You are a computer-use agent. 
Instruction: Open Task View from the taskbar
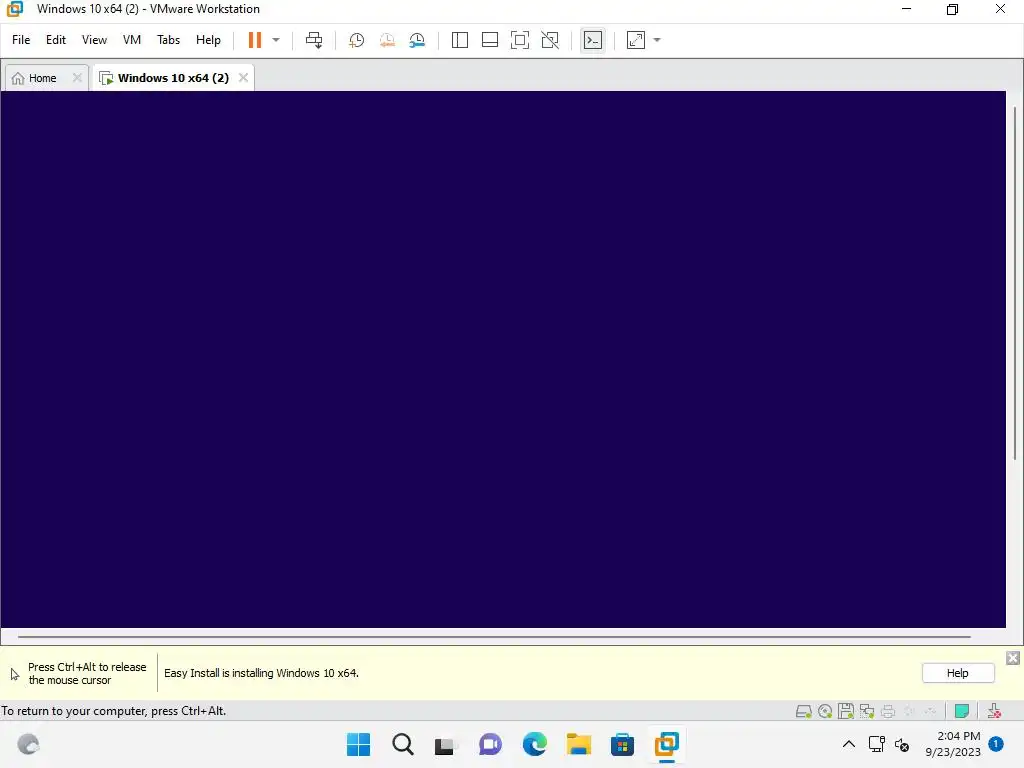tap(446, 744)
